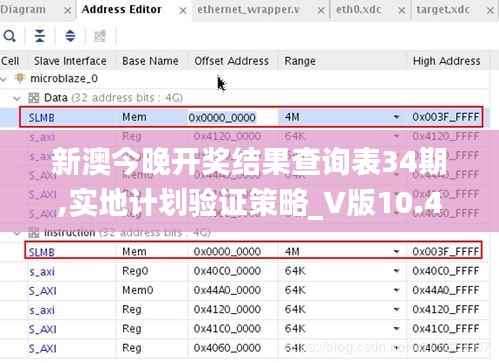Image resolution: width=499 pixels, height=363 pixels.
Task: Click Mem base name in Instruction SLMB row
Action: (134, 252)
